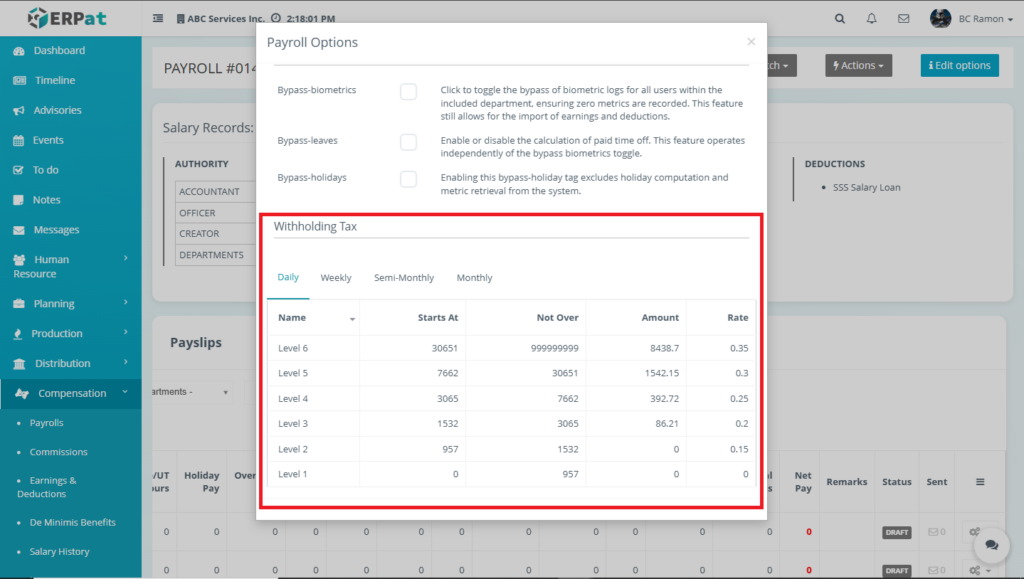Select the Level 1 row name
This screenshot has width=1024, height=579.
292,475
